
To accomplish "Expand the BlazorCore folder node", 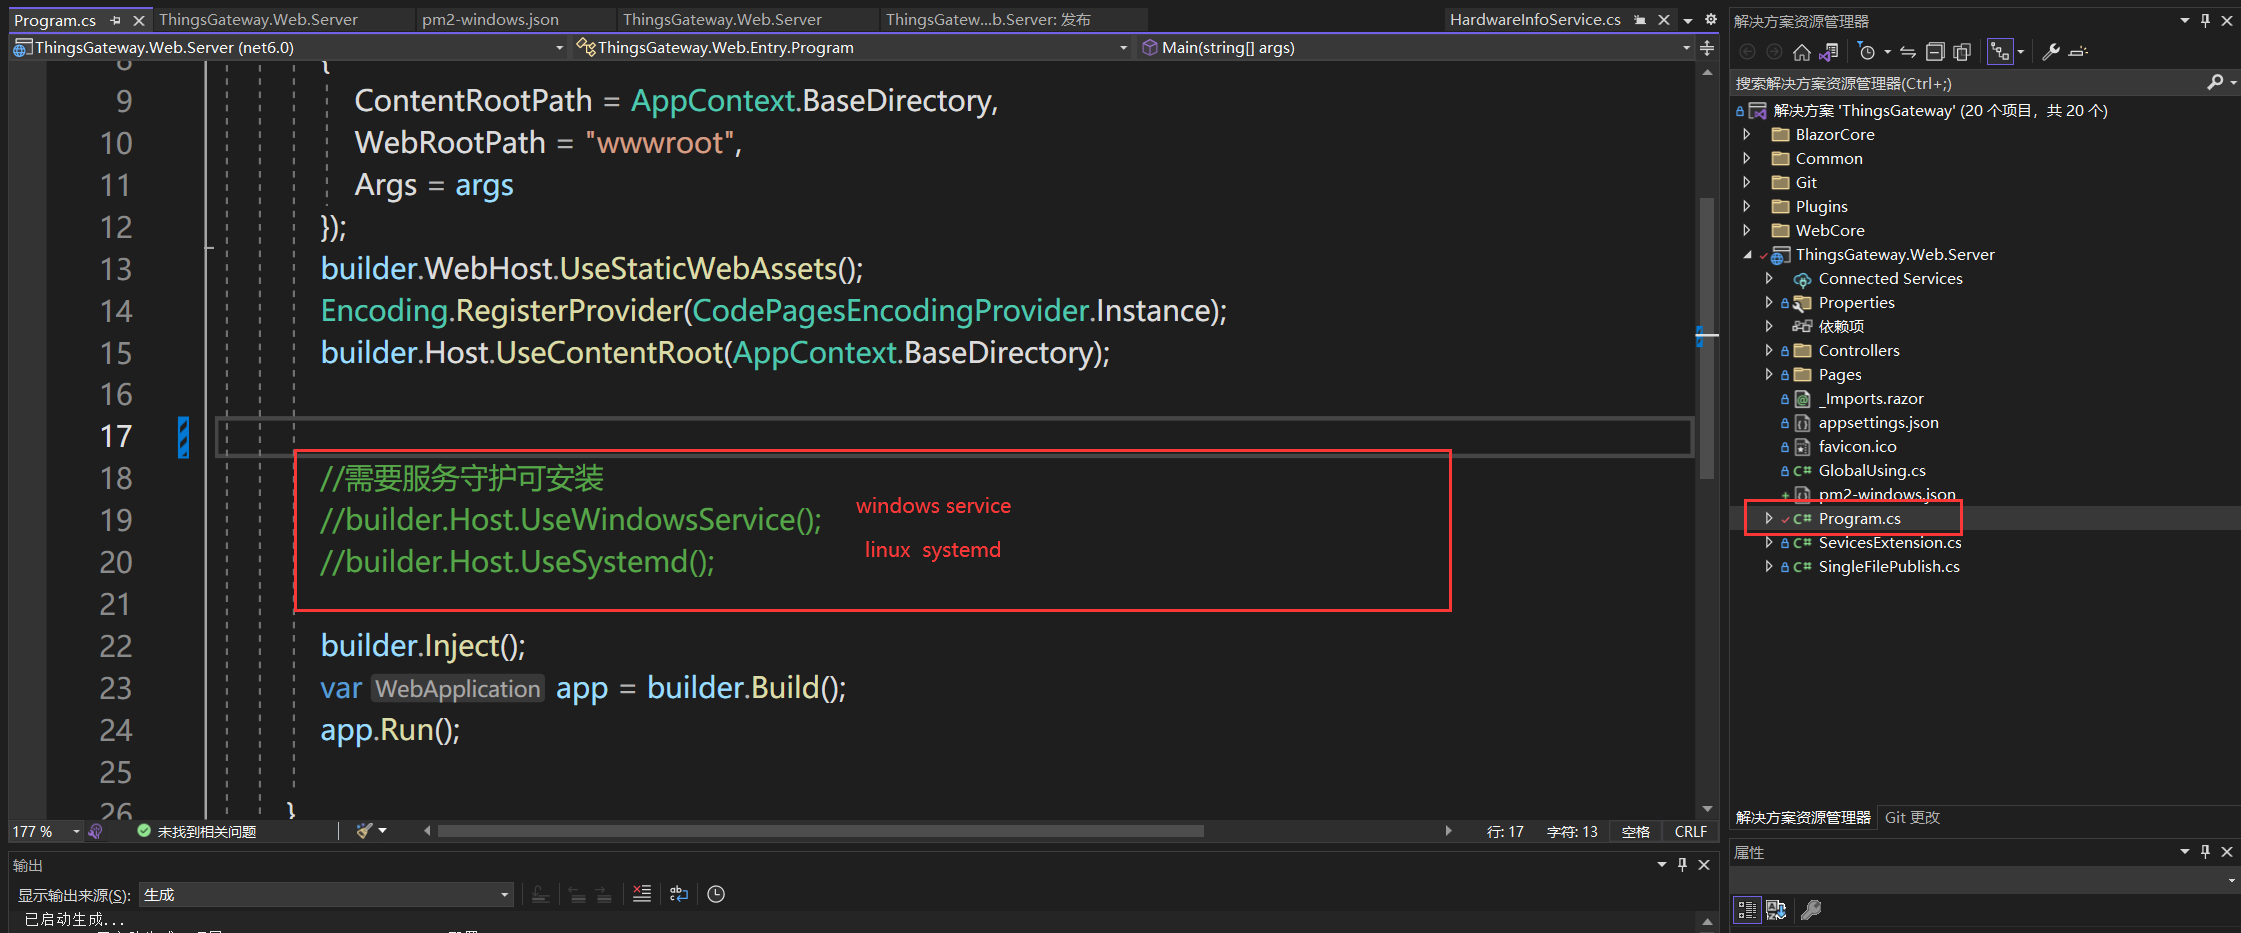I will tap(1747, 134).
